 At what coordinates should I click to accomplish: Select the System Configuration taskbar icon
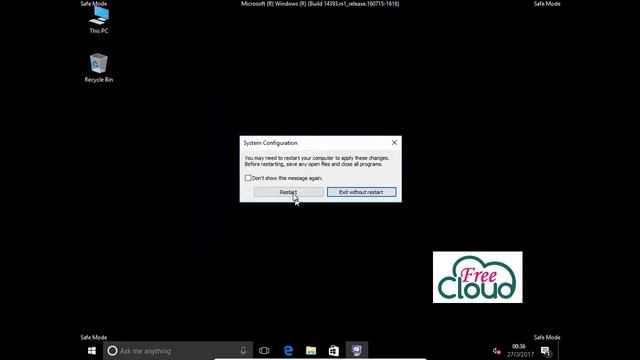(x=357, y=351)
